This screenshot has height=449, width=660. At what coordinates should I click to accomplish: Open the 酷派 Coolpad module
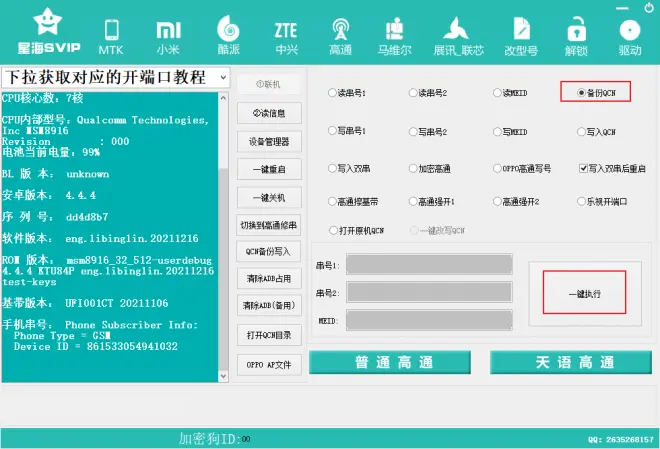pos(229,35)
